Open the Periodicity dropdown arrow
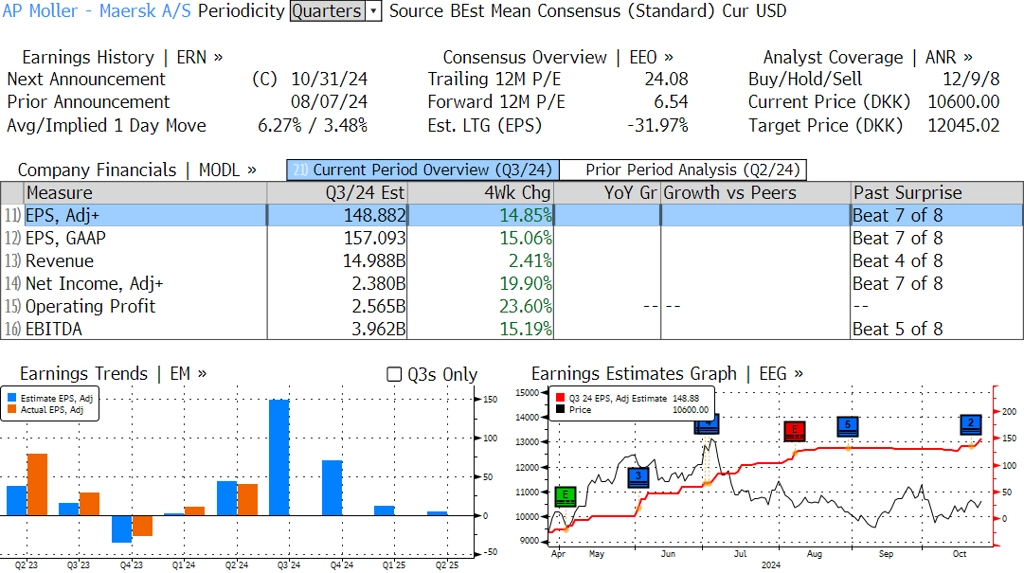Screen dimensions: 1024x573 tap(374, 11)
